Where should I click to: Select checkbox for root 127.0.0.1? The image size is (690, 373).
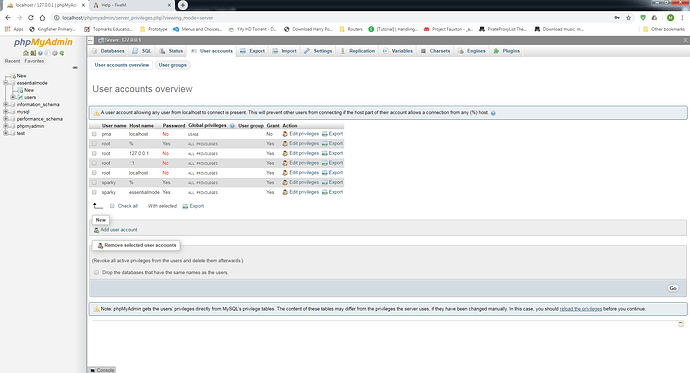point(94,153)
